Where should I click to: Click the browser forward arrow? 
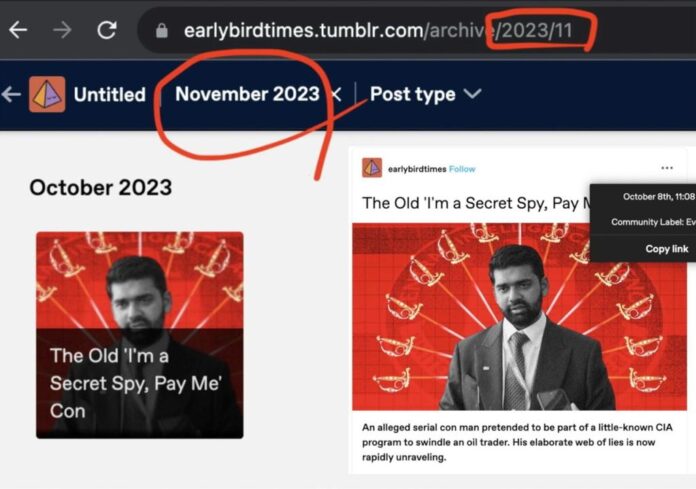tap(62, 30)
